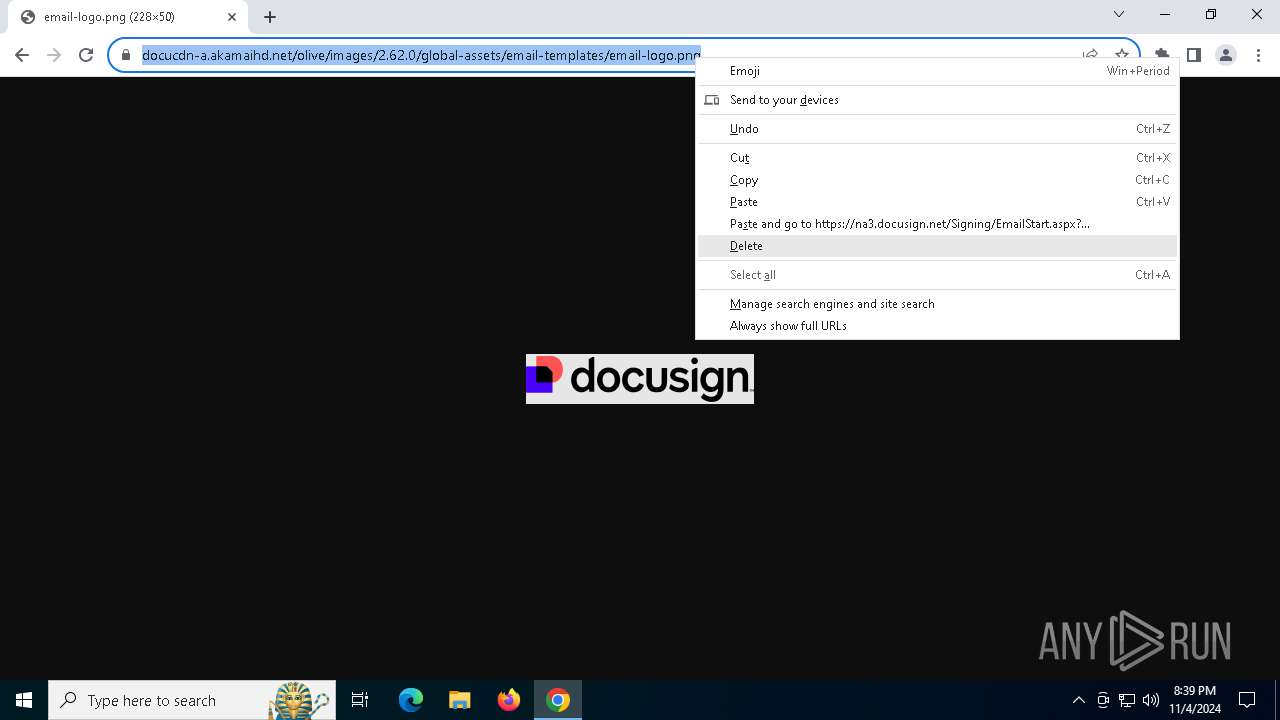This screenshot has width=1280, height=720.
Task: Click the Chrome taskbar icon
Action: click(558, 700)
